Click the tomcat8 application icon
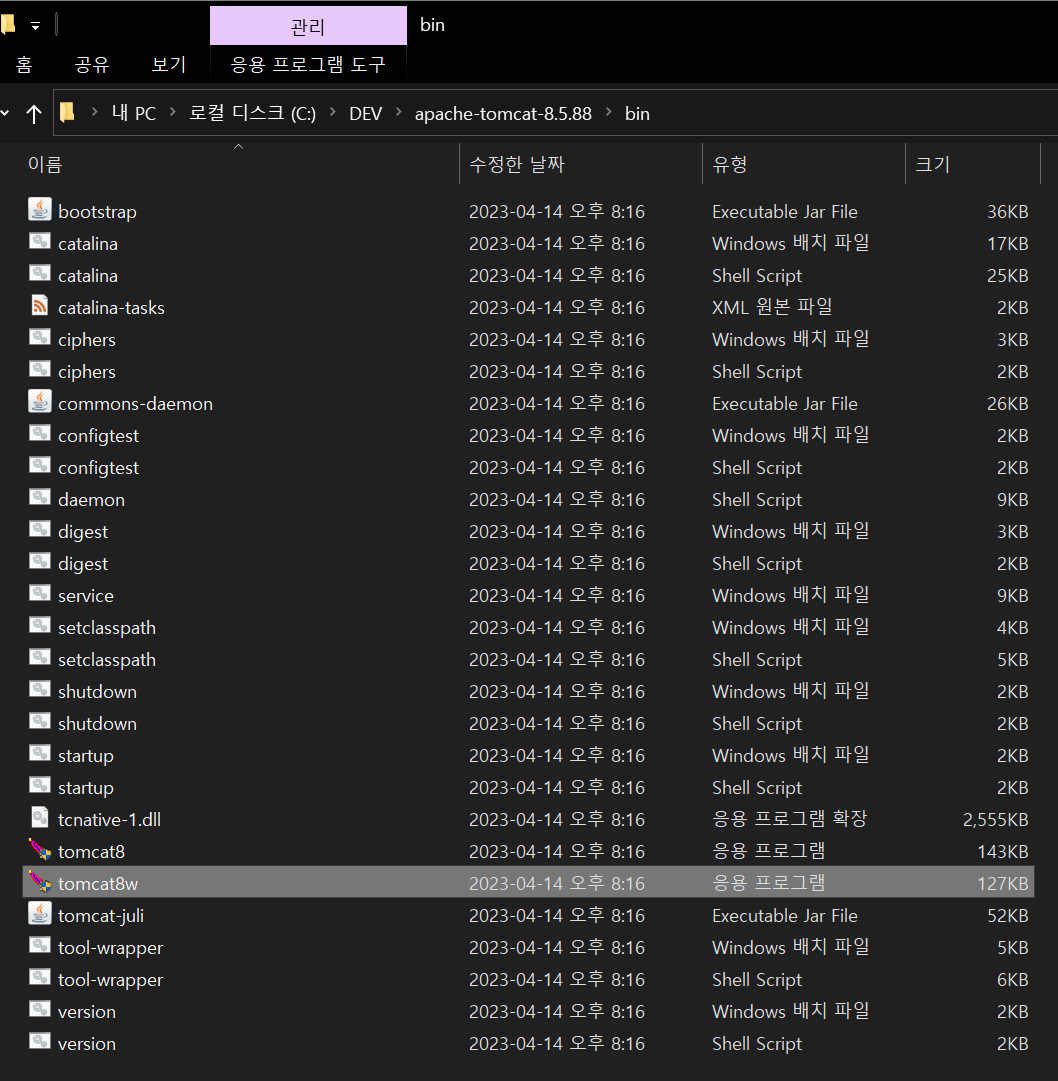The width and height of the screenshot is (1058, 1081). 40,849
